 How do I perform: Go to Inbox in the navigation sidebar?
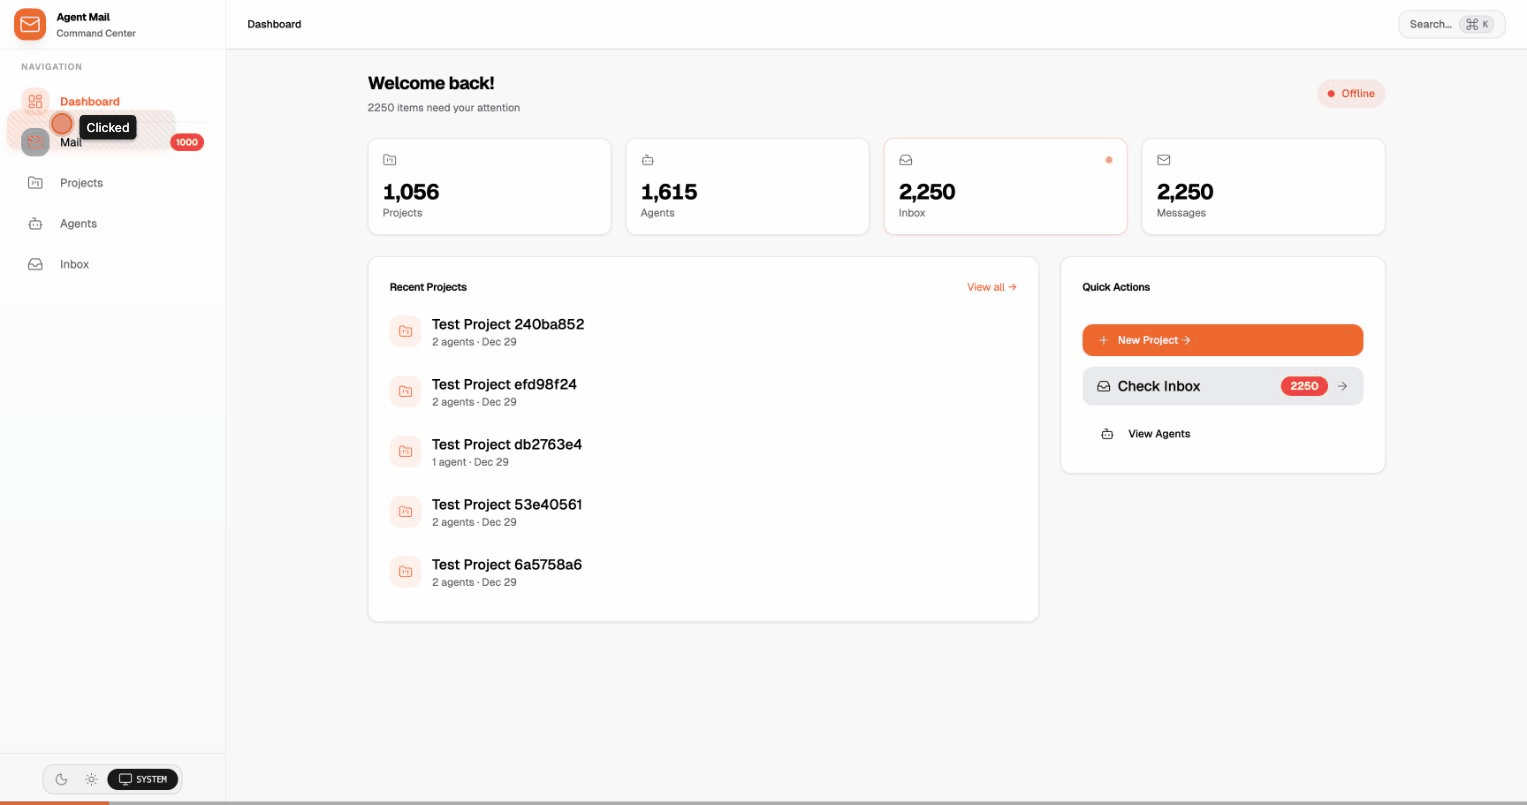point(112,265)
